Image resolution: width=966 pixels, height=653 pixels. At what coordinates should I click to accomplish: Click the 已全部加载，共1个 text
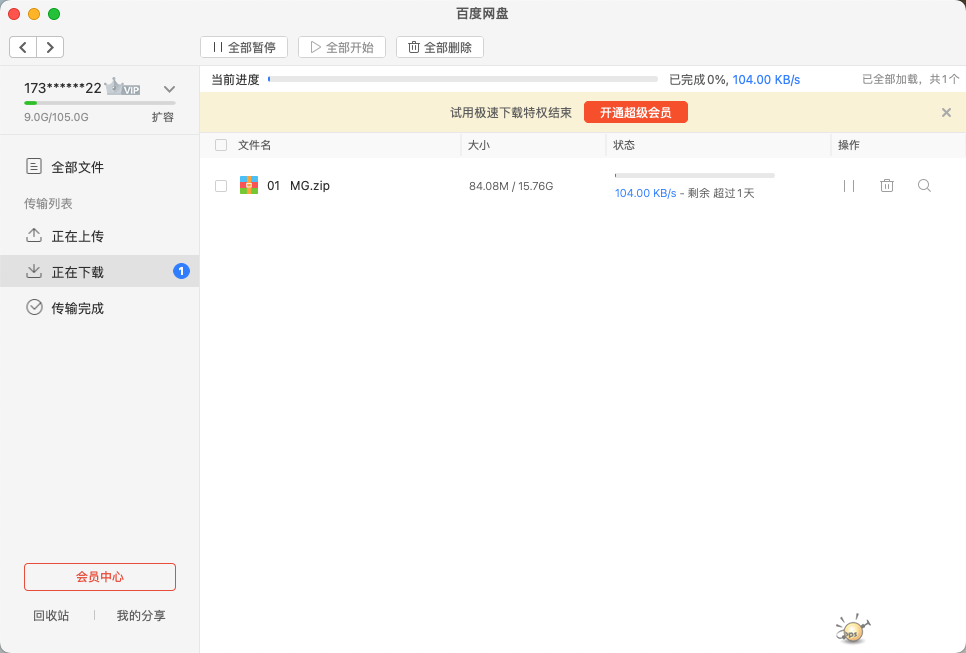pyautogui.click(x=911, y=79)
